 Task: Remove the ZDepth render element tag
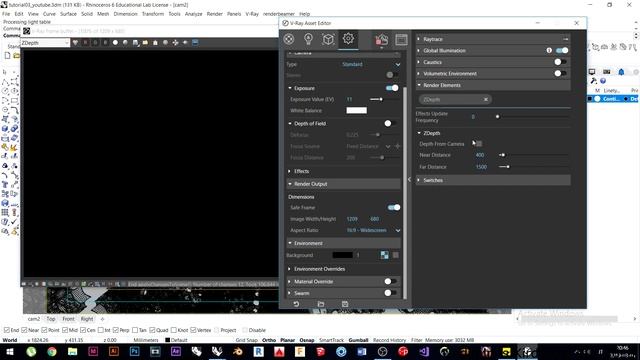coord(486,99)
